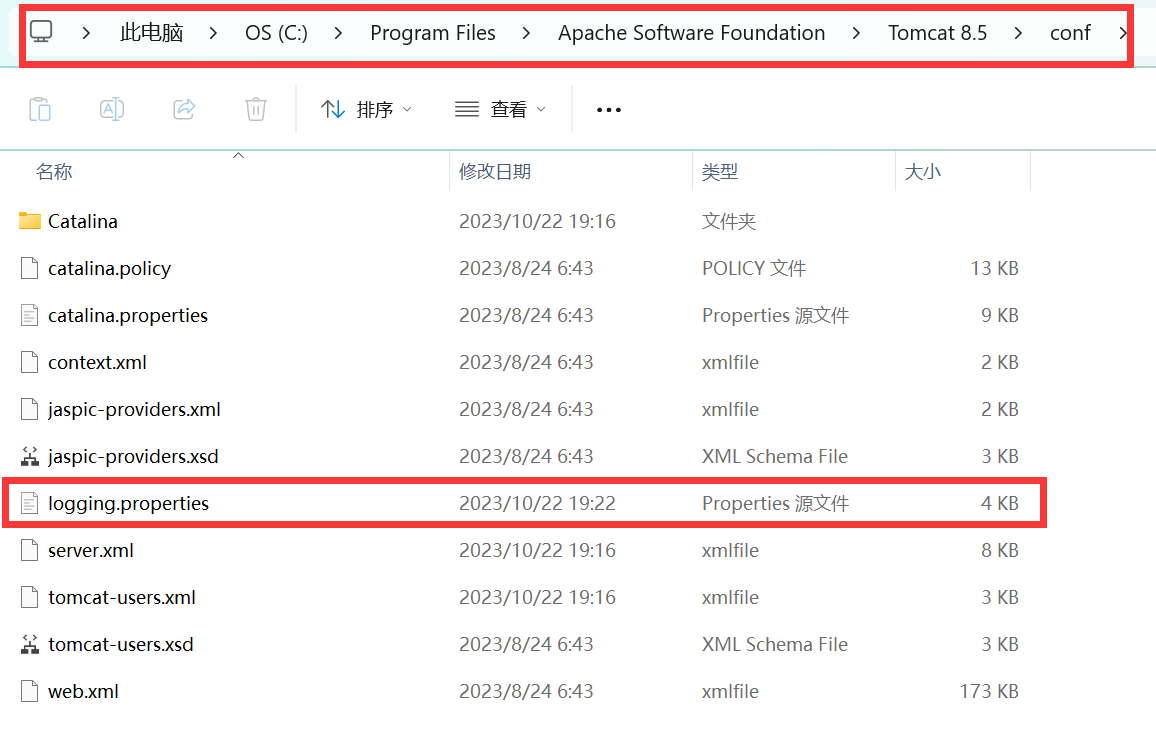1156x741 pixels.
Task: Go to 此电脑 in the breadcrumb
Action: click(151, 32)
